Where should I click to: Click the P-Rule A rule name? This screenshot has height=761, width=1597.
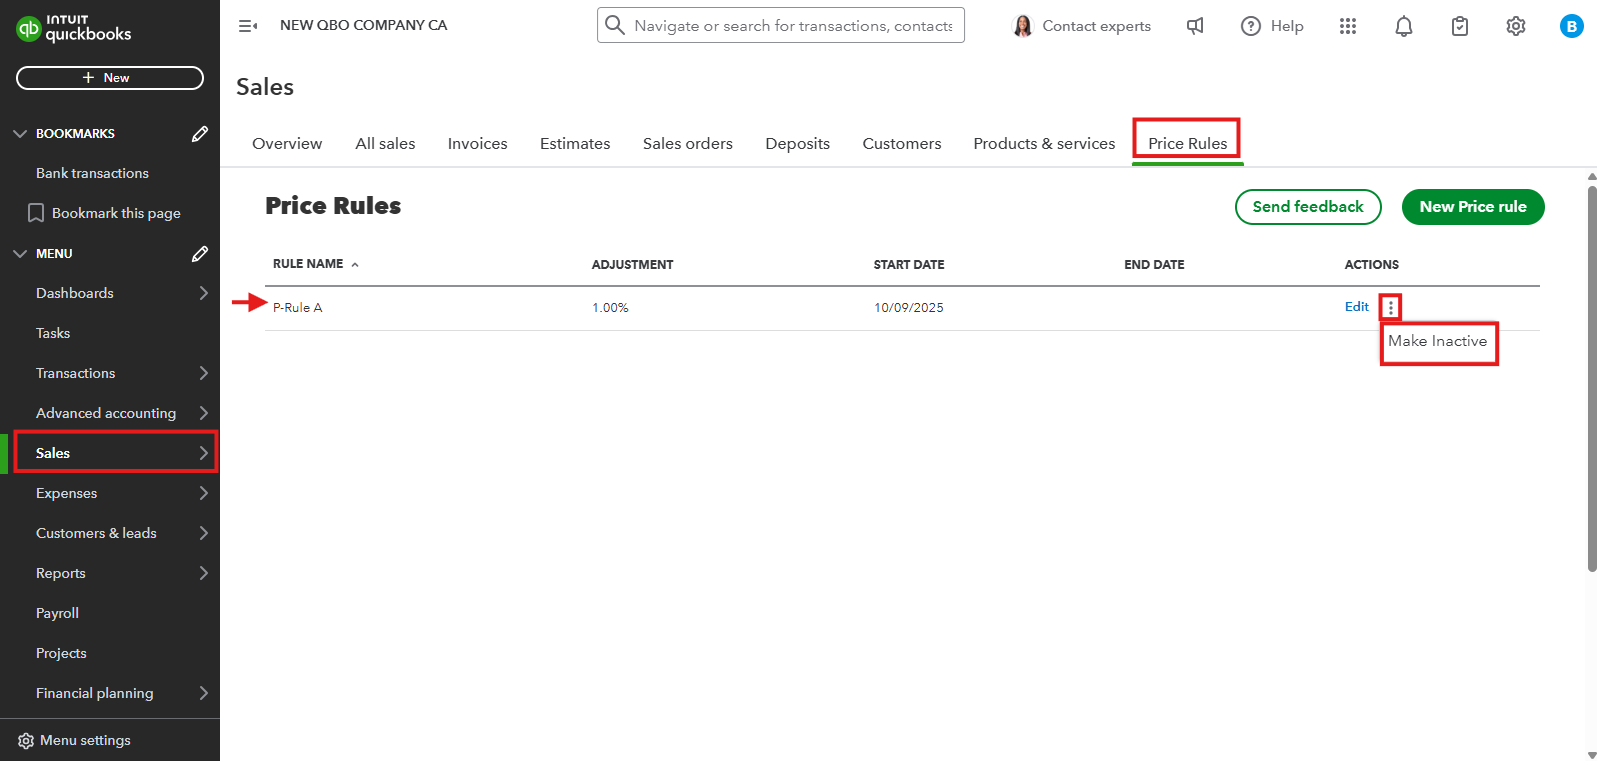(297, 308)
